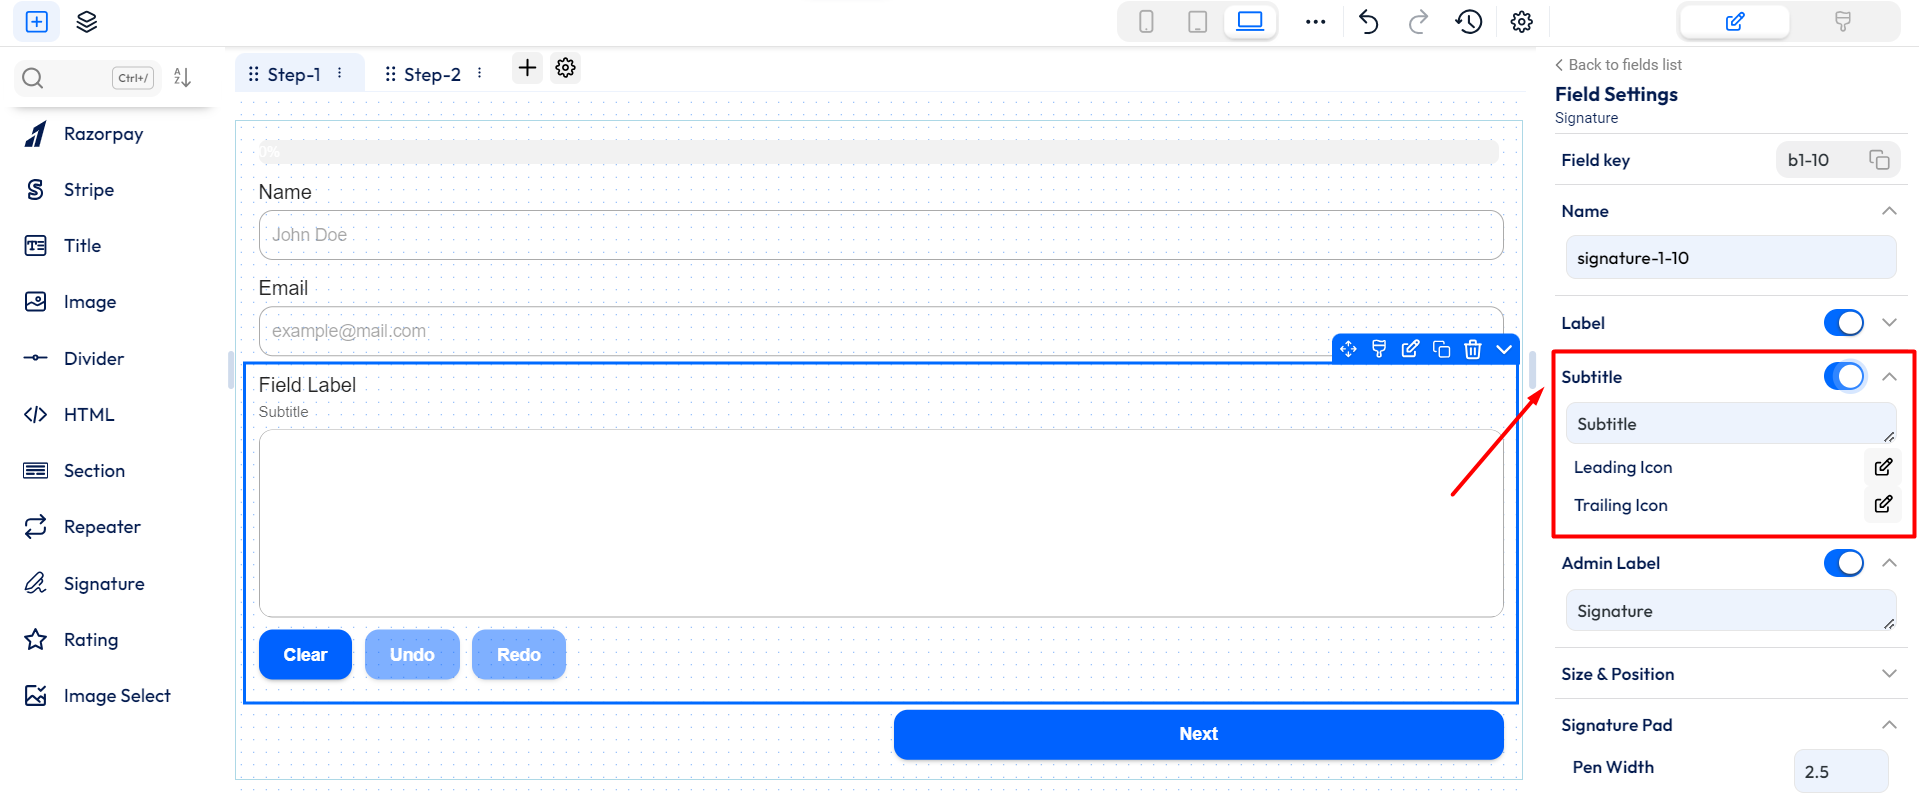Duplicate the field using the copy icon
Image resolution: width=1919 pixels, height=798 pixels.
point(1441,349)
